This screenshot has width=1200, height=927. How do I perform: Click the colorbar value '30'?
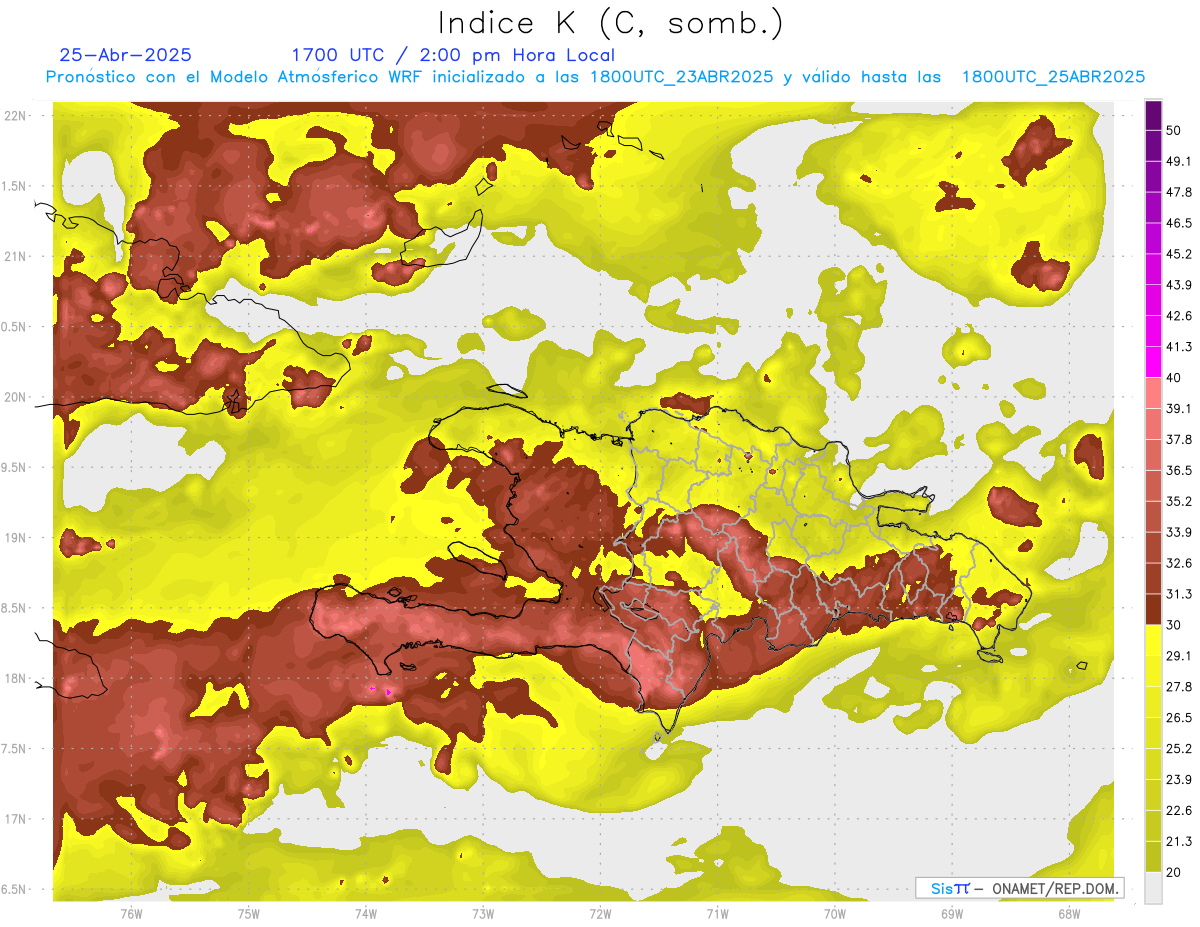[1175, 625]
